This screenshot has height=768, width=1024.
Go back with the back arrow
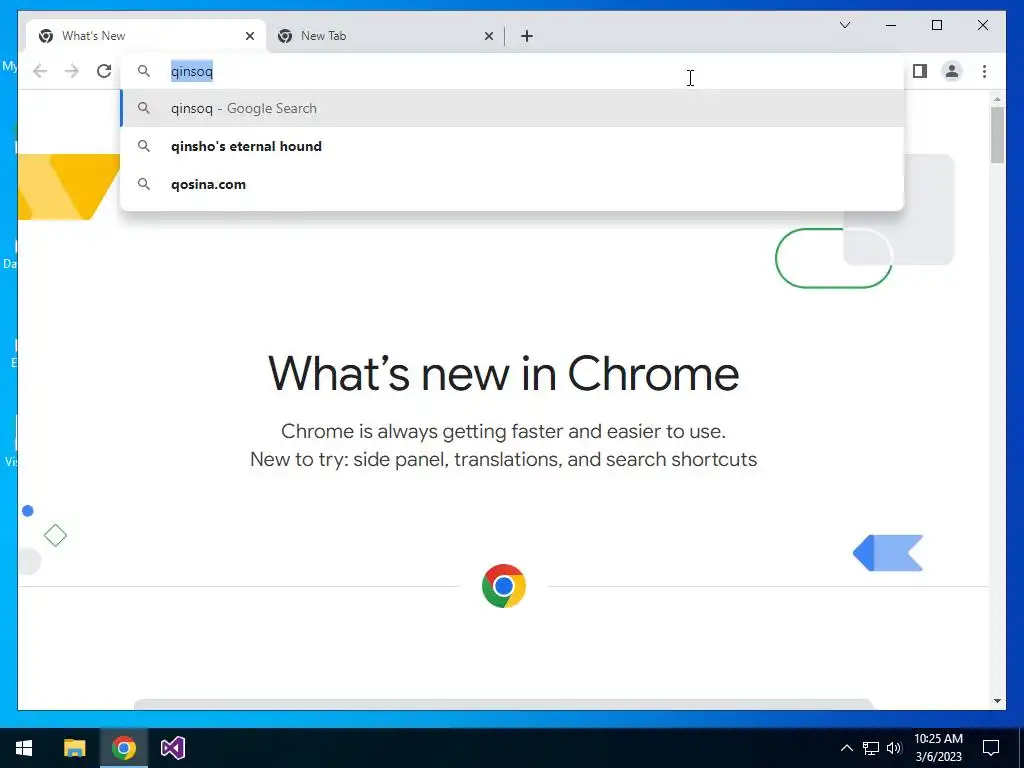pyautogui.click(x=40, y=71)
